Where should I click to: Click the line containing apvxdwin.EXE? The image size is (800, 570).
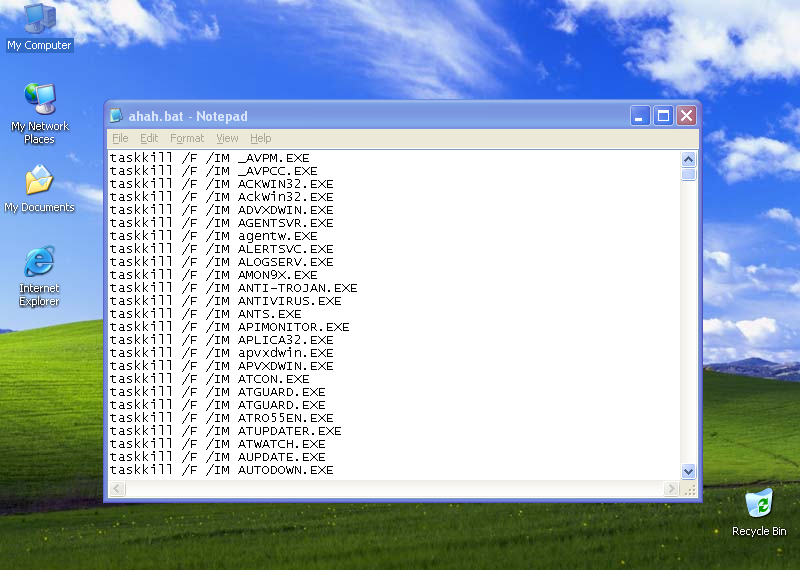click(x=221, y=353)
